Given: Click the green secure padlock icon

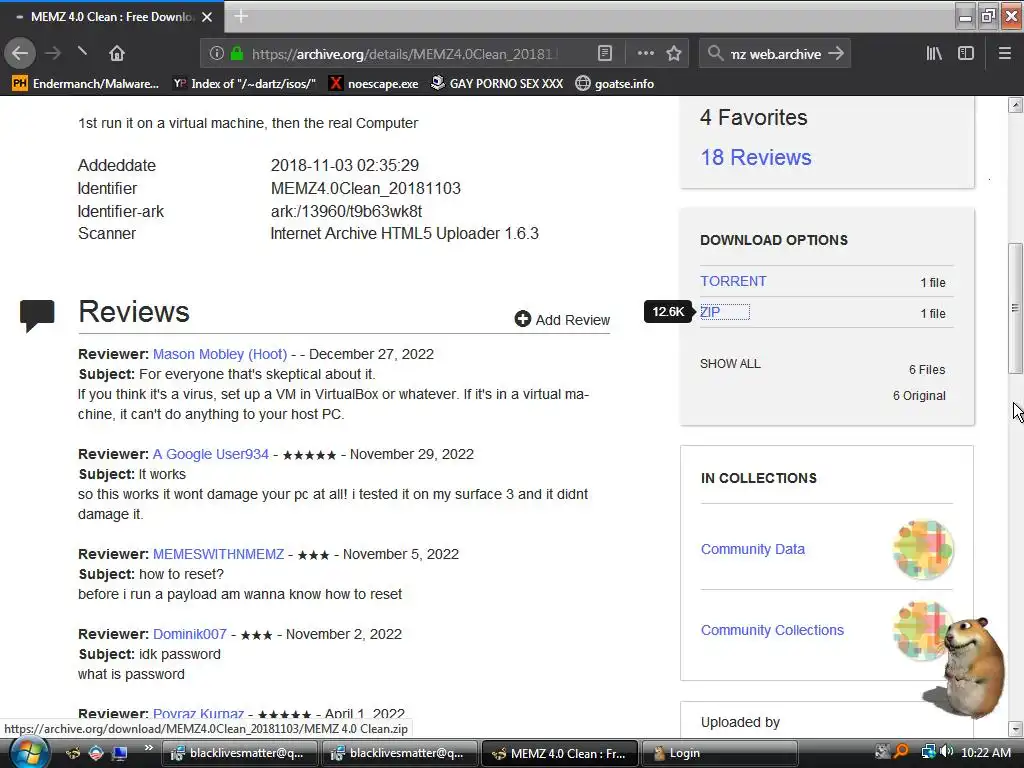Looking at the screenshot, I should coord(237,54).
